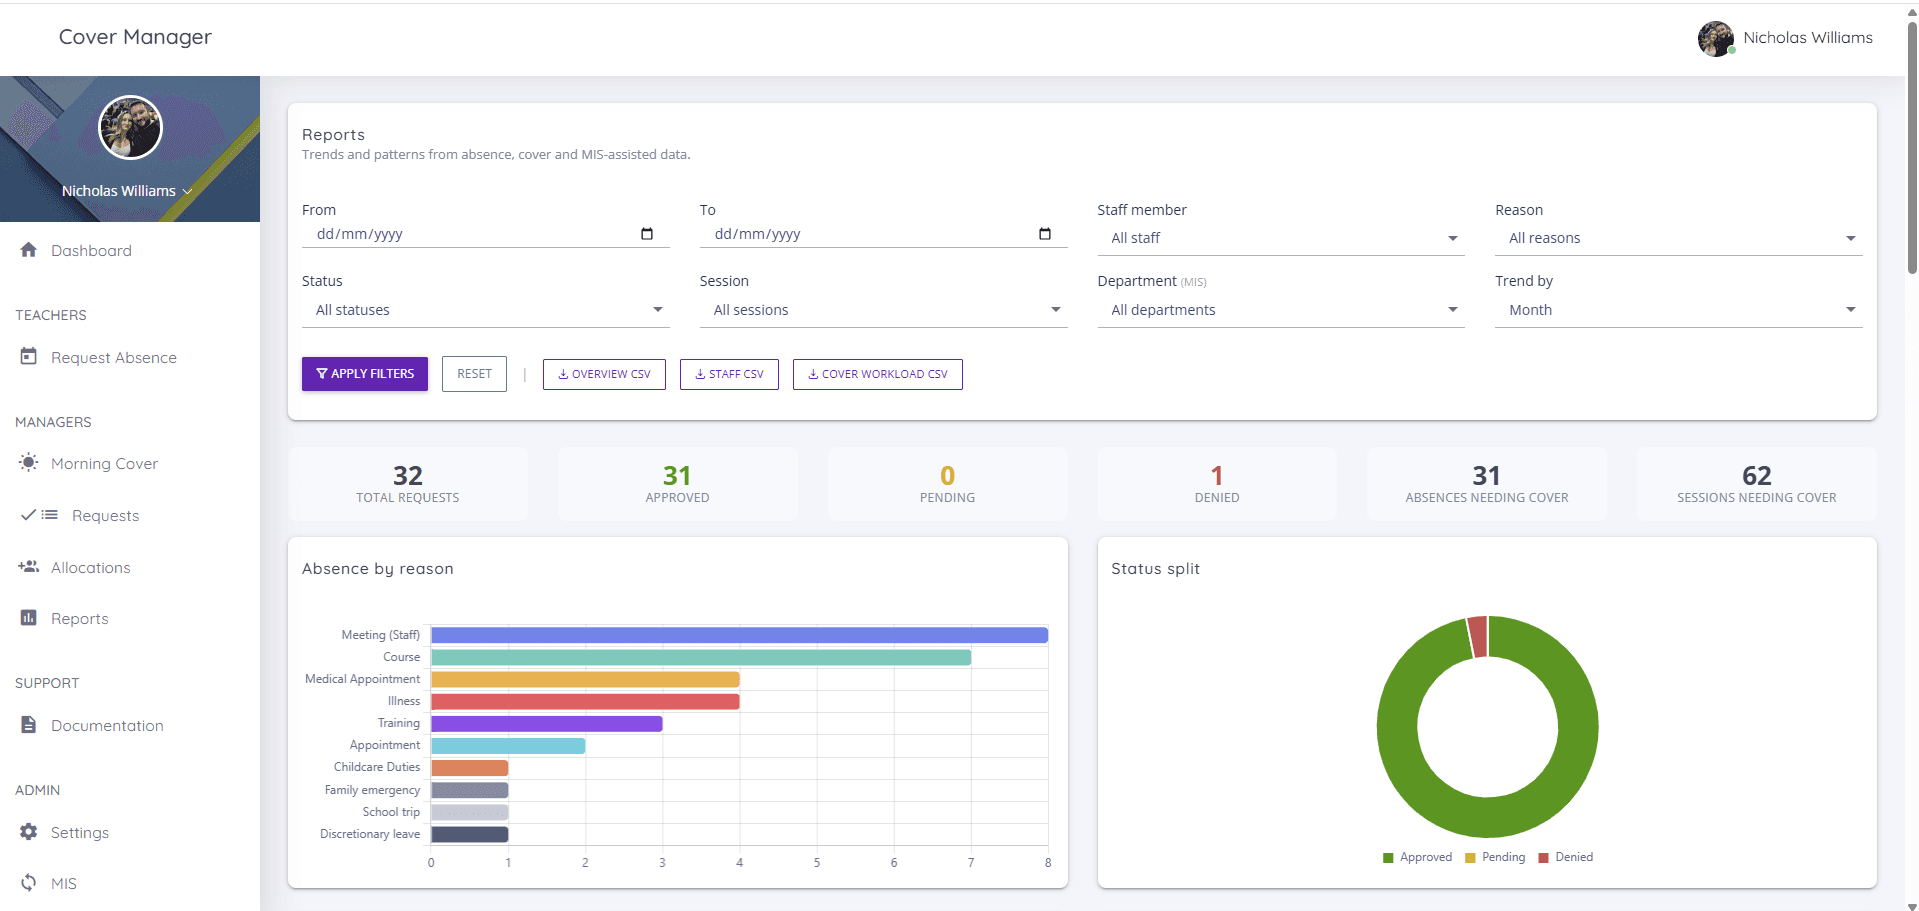Open the Session dropdown

click(x=884, y=310)
